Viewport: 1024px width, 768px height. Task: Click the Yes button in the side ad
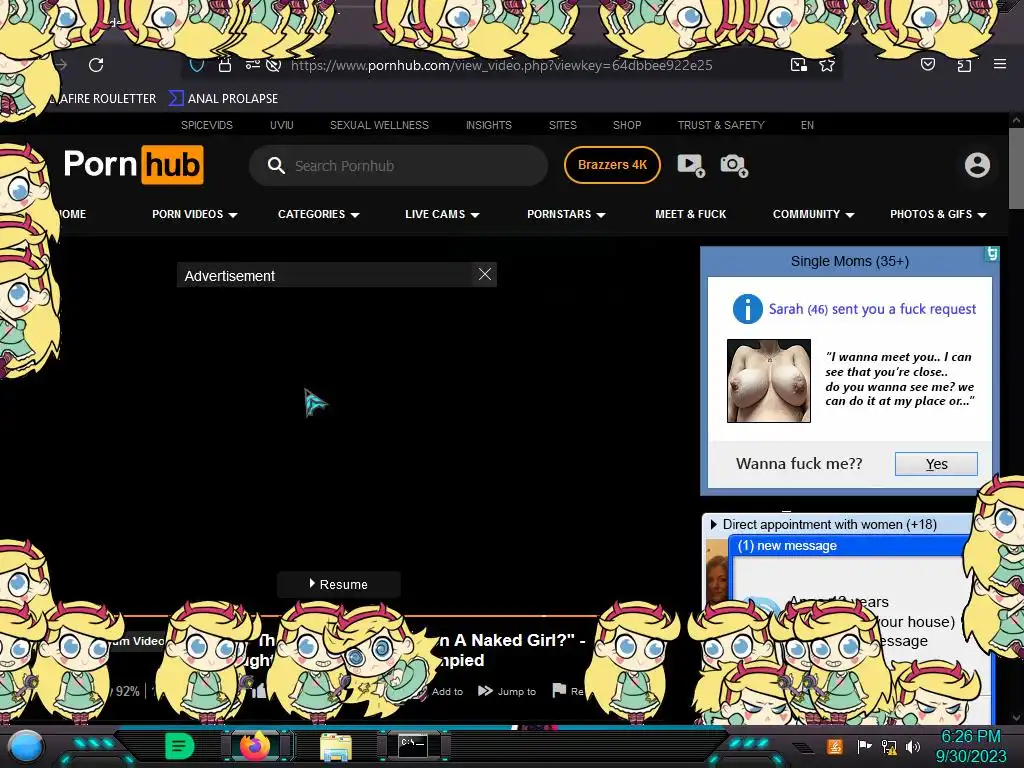pos(936,464)
